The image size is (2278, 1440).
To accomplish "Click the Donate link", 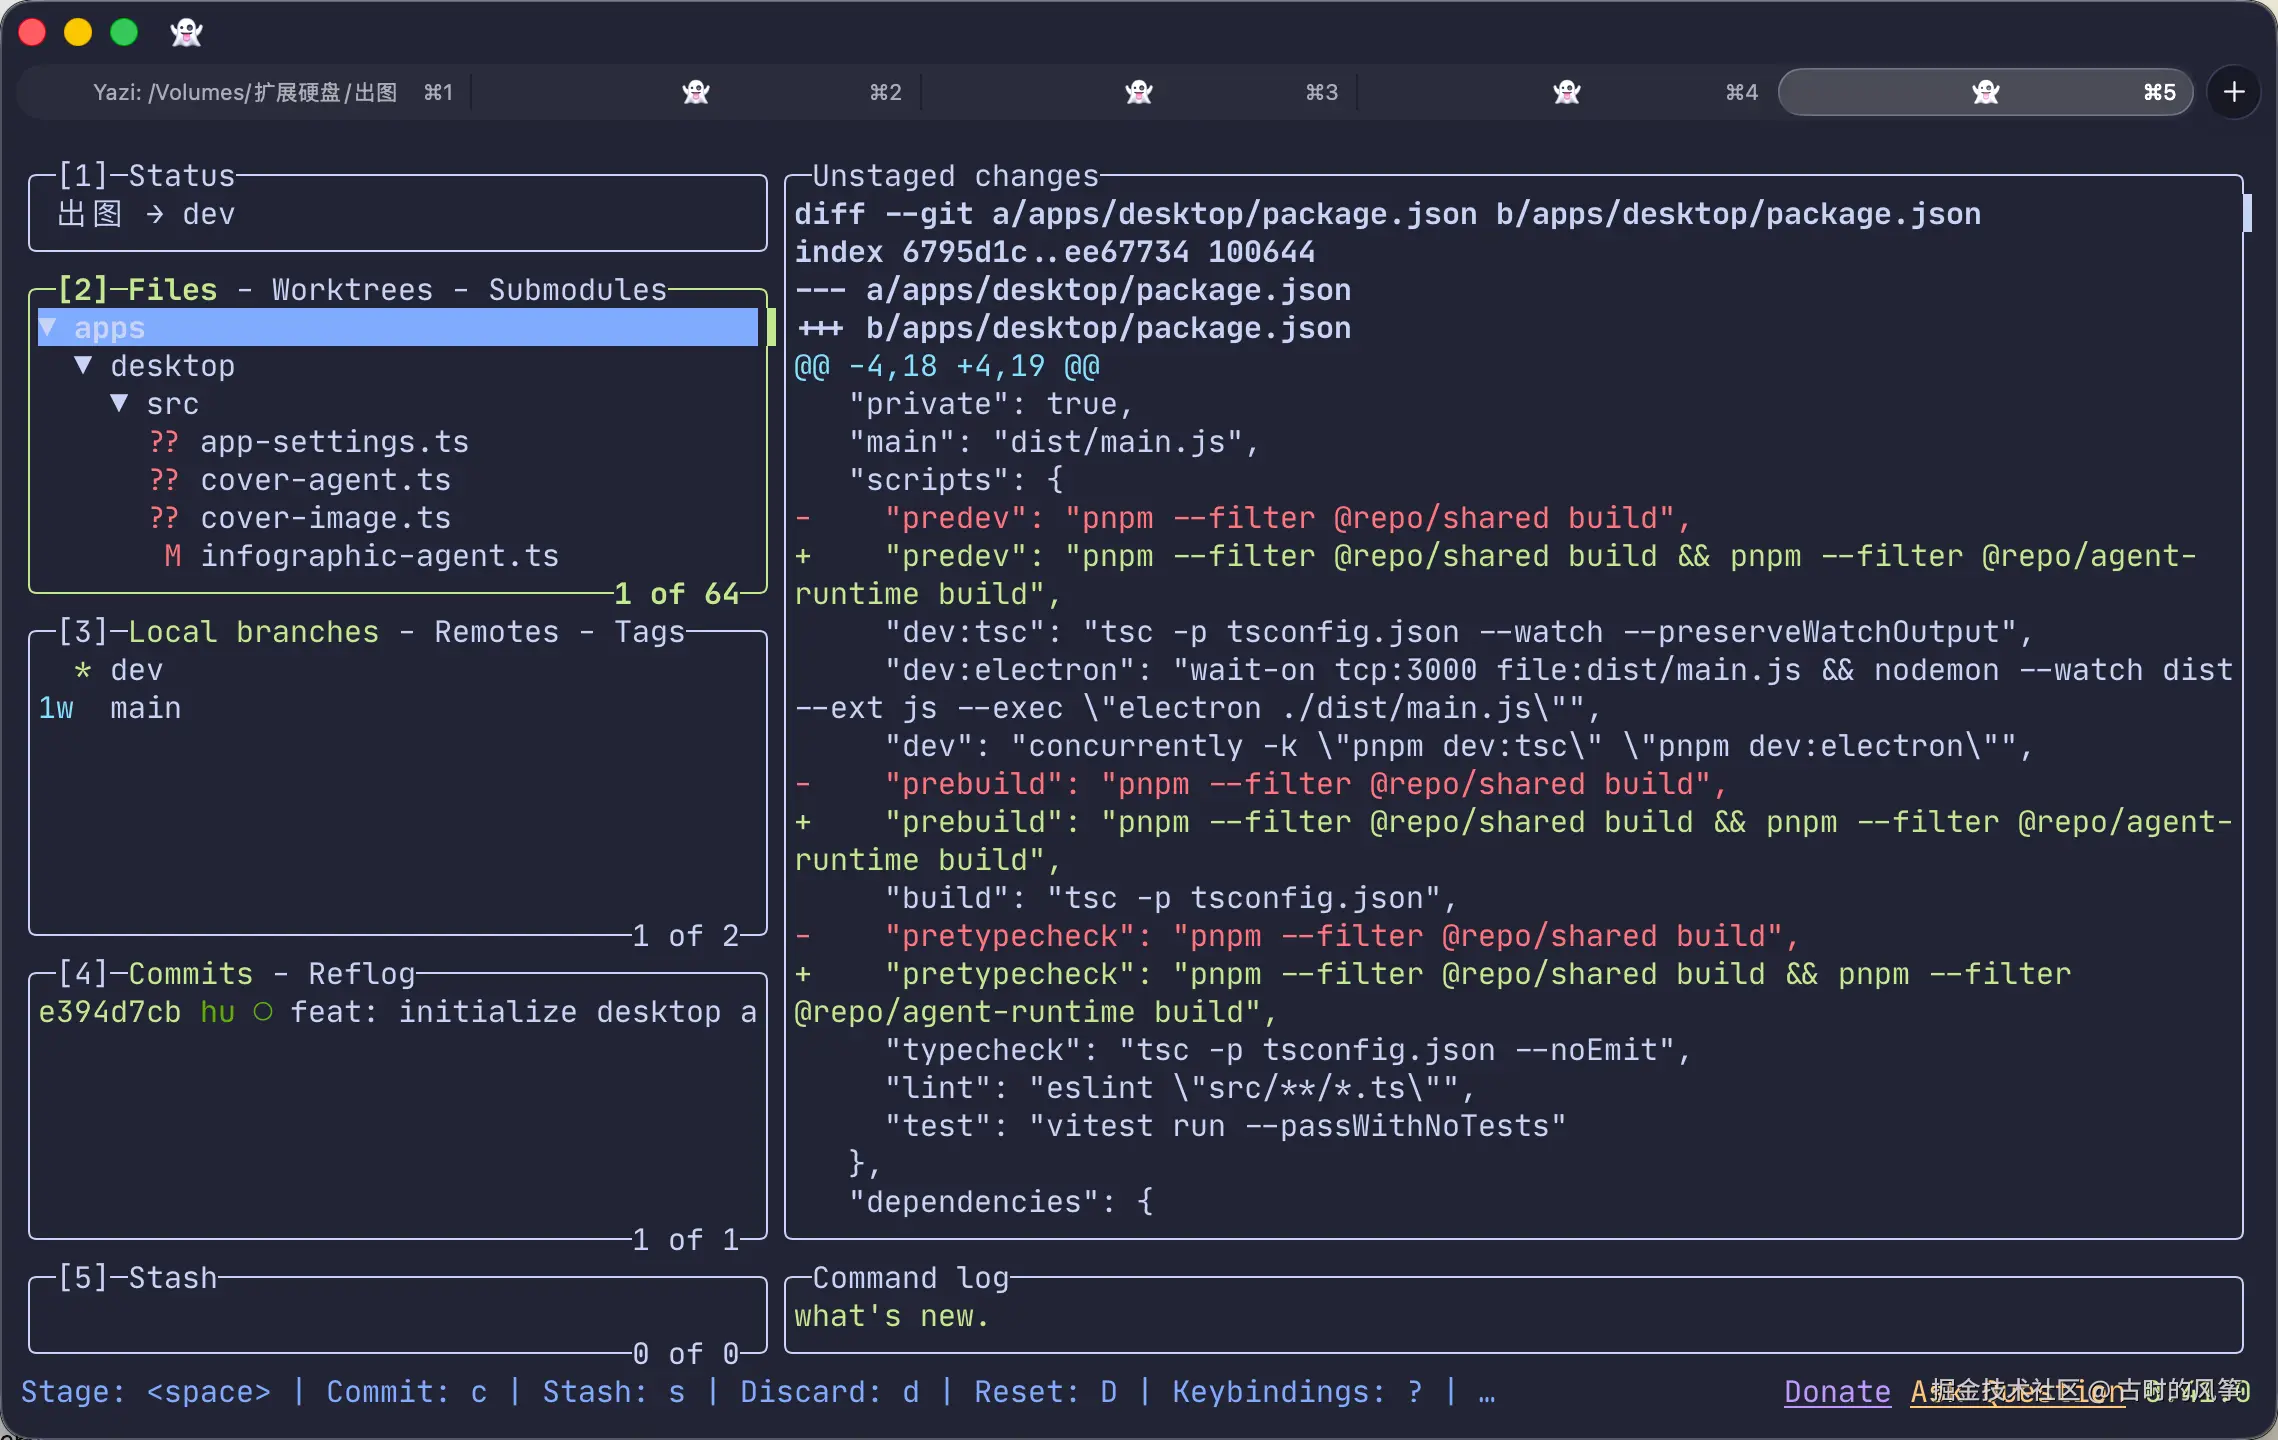I will pos(1837,1392).
